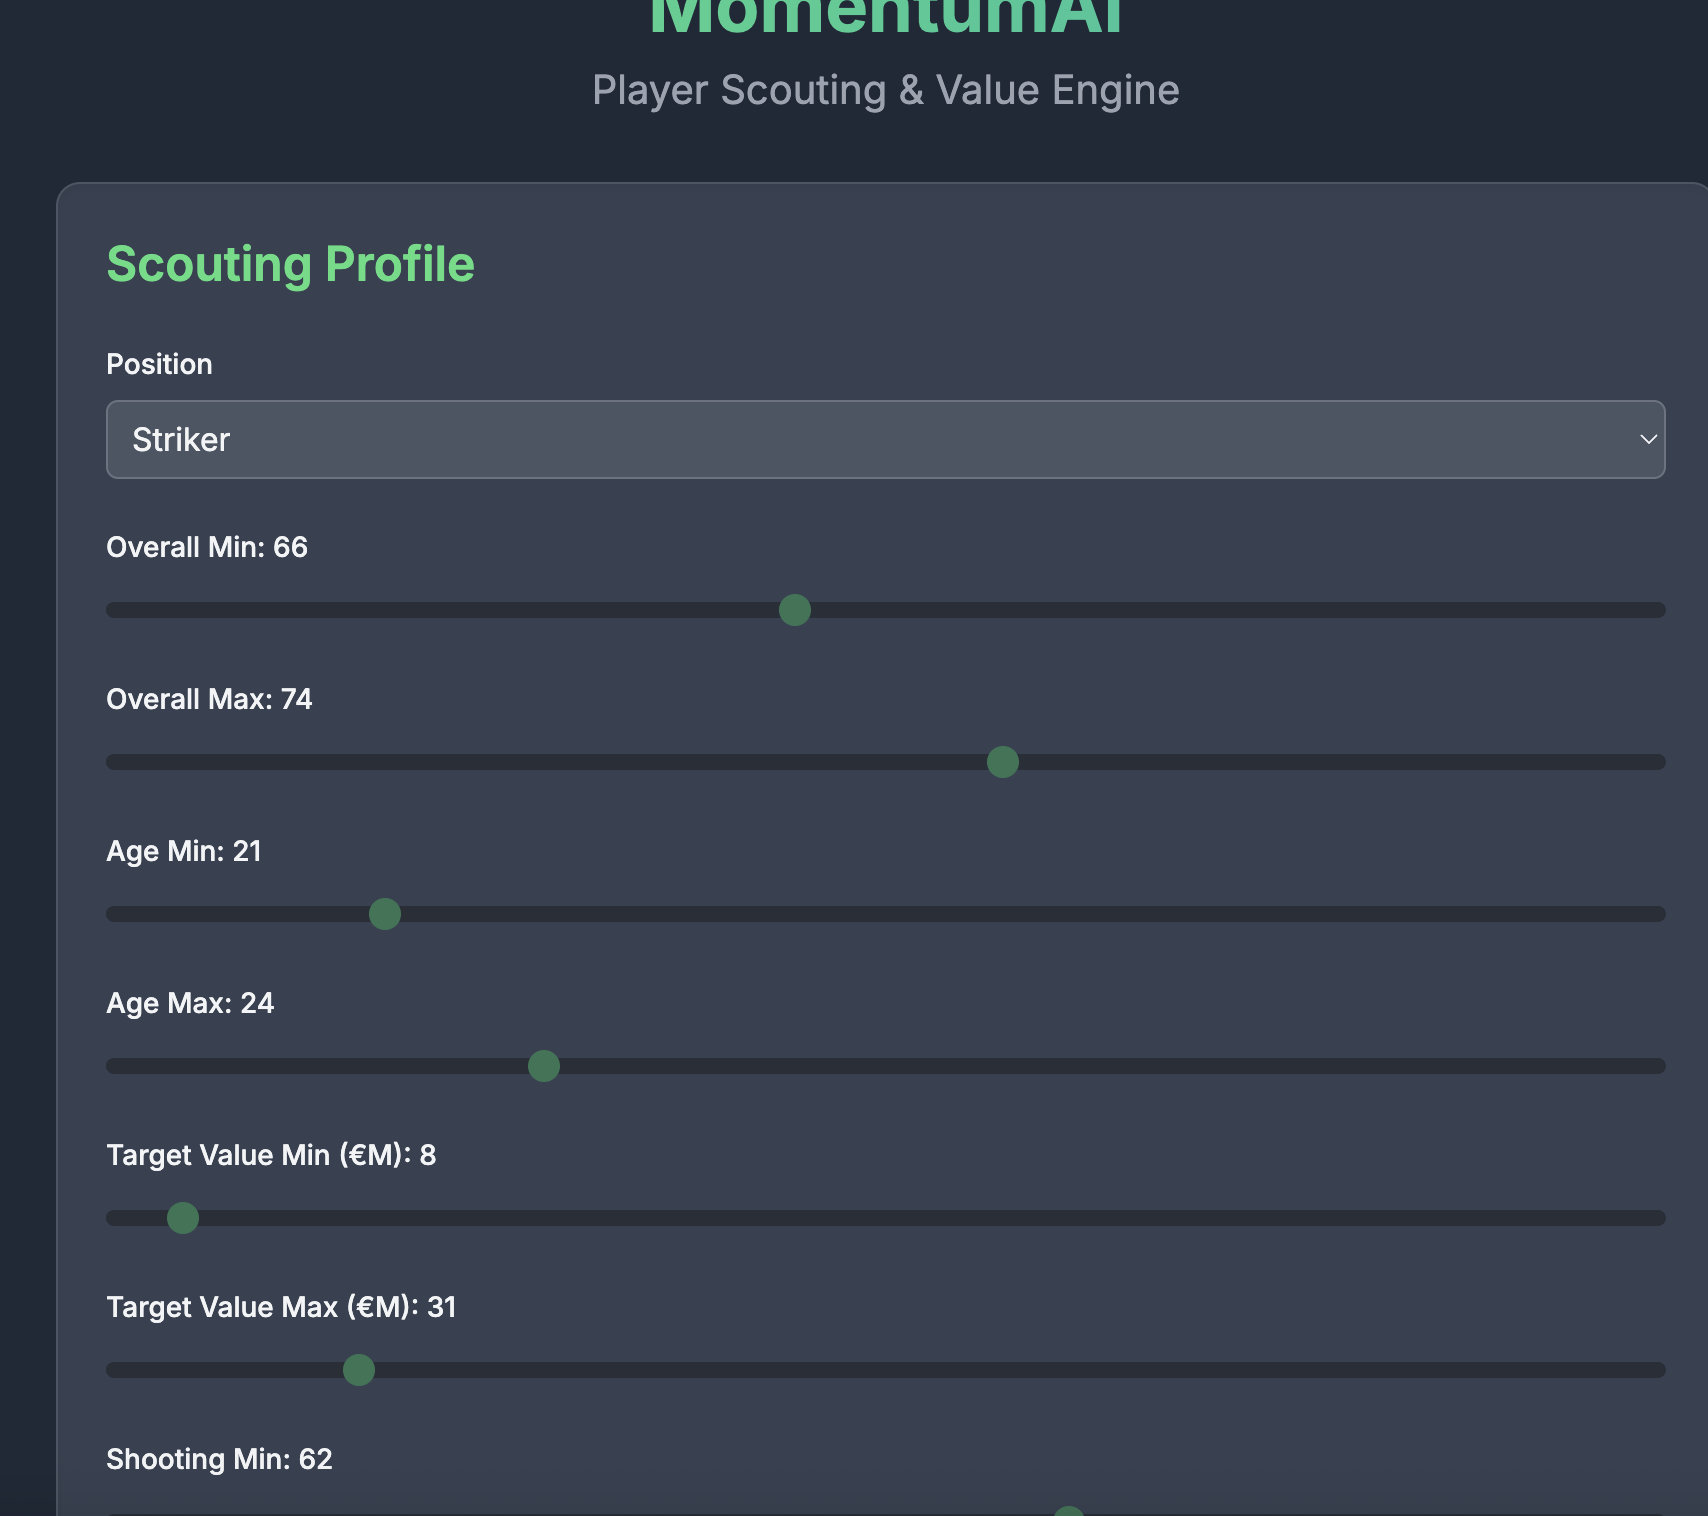1708x1516 pixels.
Task: Click the "Shooting Min: 62" label
Action: [219, 1460]
